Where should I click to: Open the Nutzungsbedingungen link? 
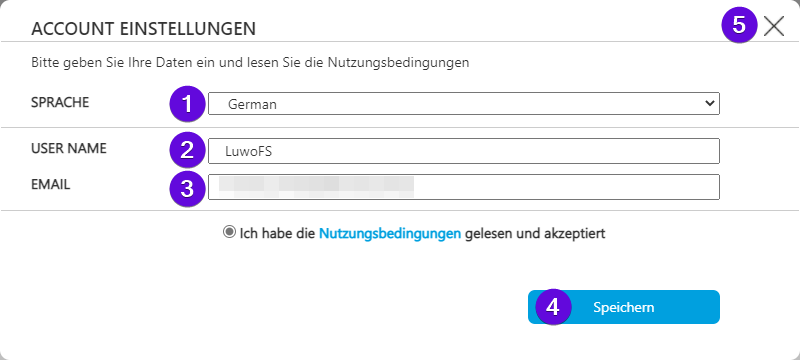[390, 234]
